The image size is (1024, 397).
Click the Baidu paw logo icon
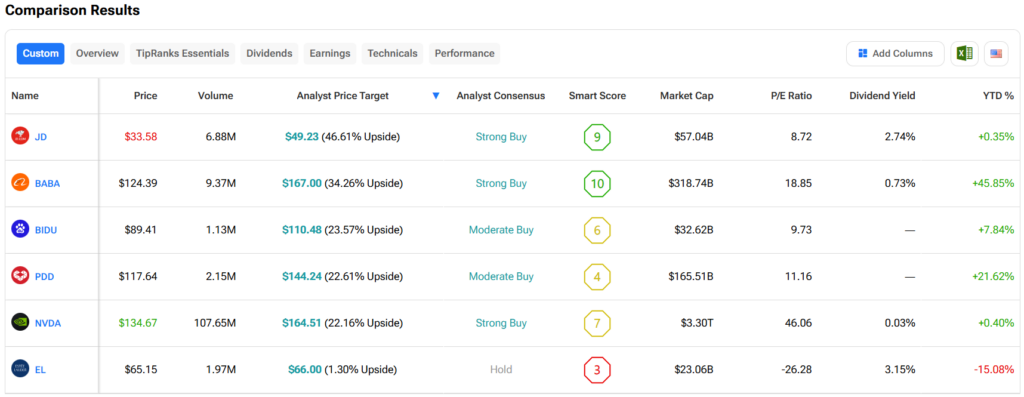(20, 229)
